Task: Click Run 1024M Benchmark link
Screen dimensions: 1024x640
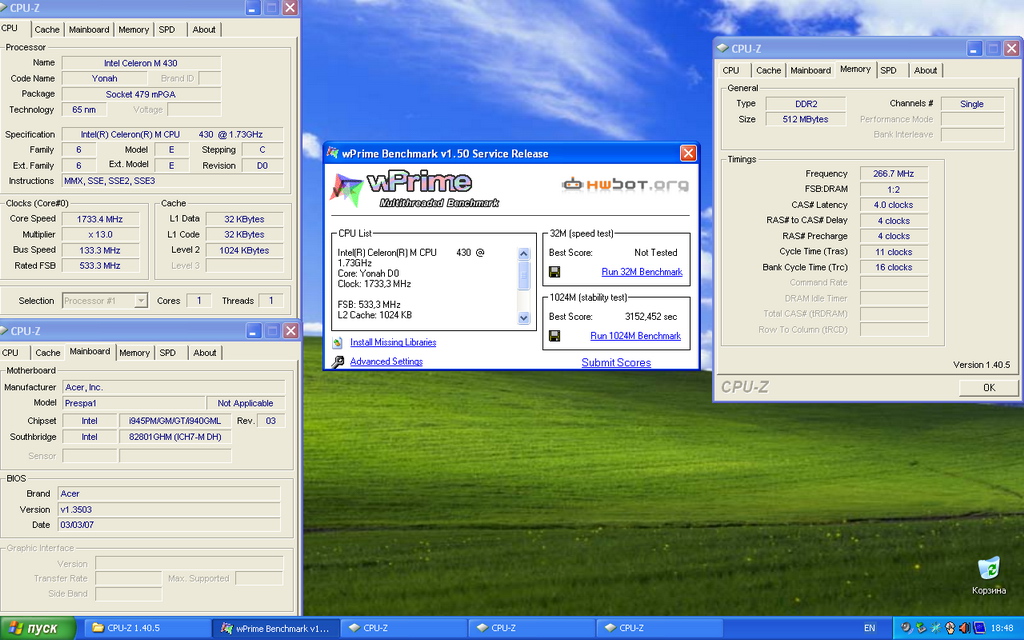Action: point(635,336)
